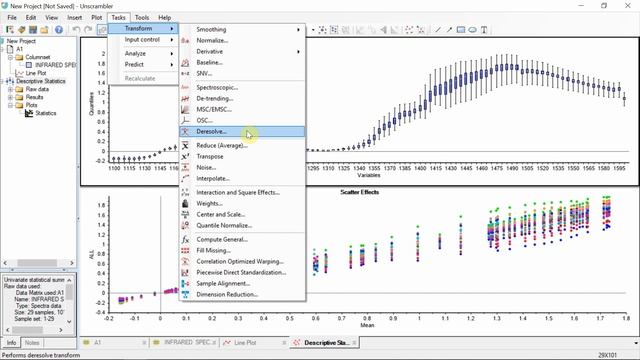Viewport: 640px width, 360px height.
Task: Click the Deresolve menu icon
Action: [x=185, y=131]
